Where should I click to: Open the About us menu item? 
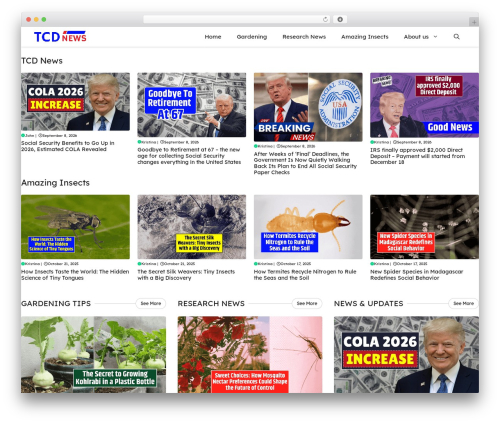416,37
